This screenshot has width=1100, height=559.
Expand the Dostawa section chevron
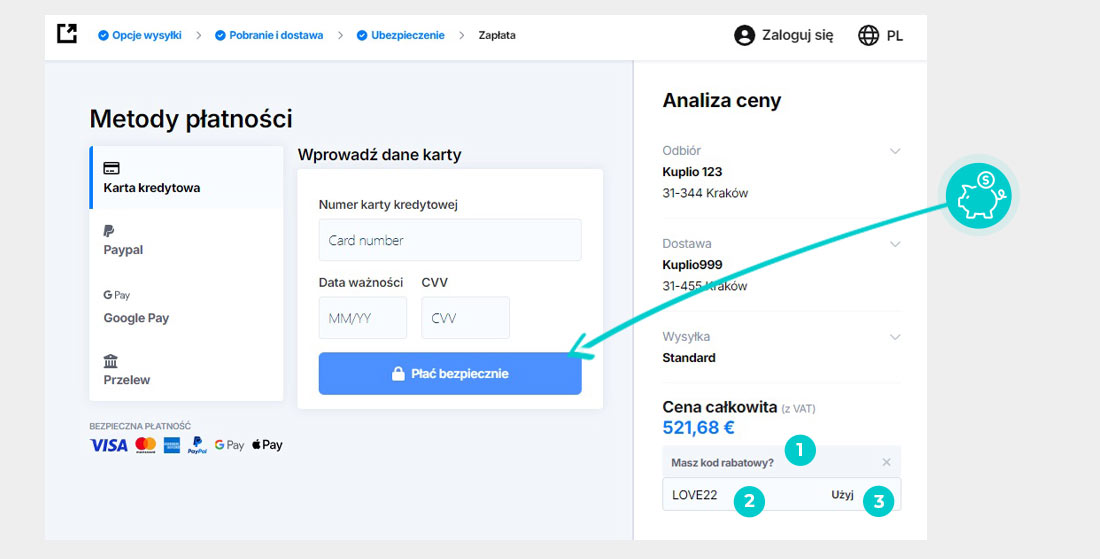894,244
